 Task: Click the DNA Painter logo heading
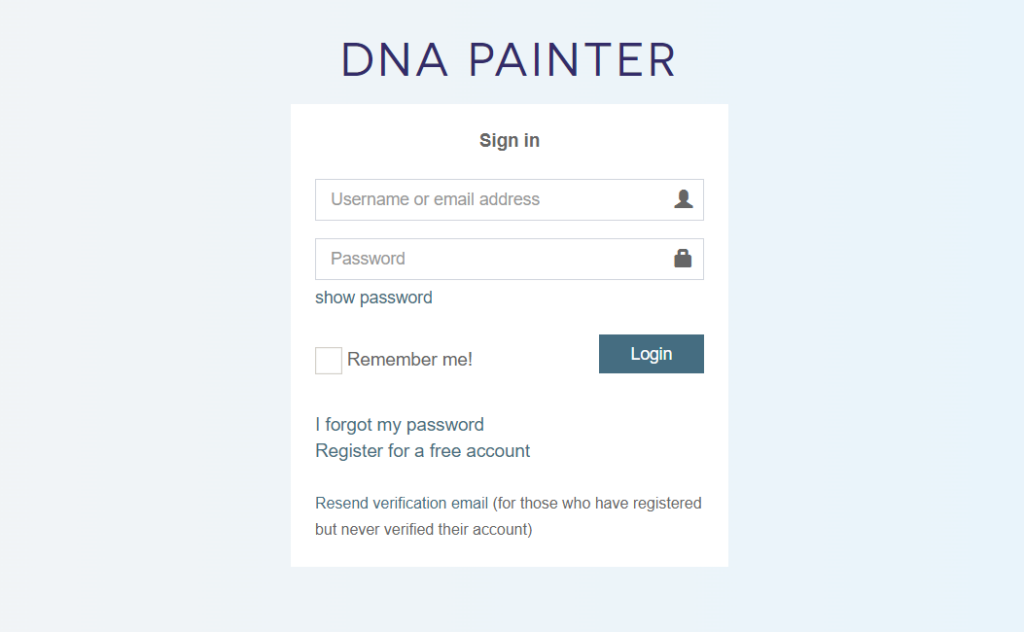click(508, 60)
